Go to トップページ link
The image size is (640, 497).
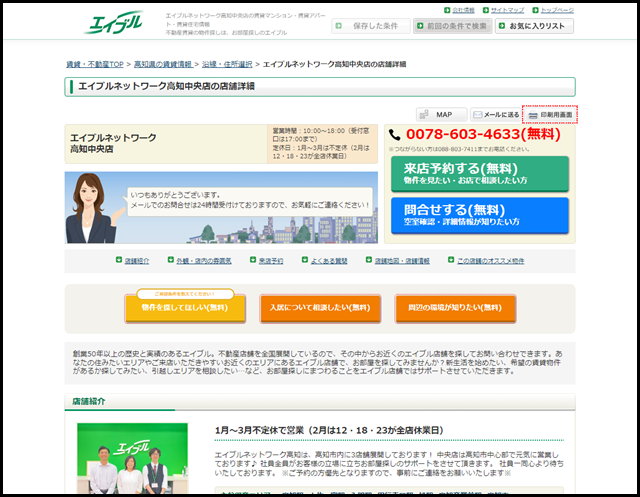(557, 10)
